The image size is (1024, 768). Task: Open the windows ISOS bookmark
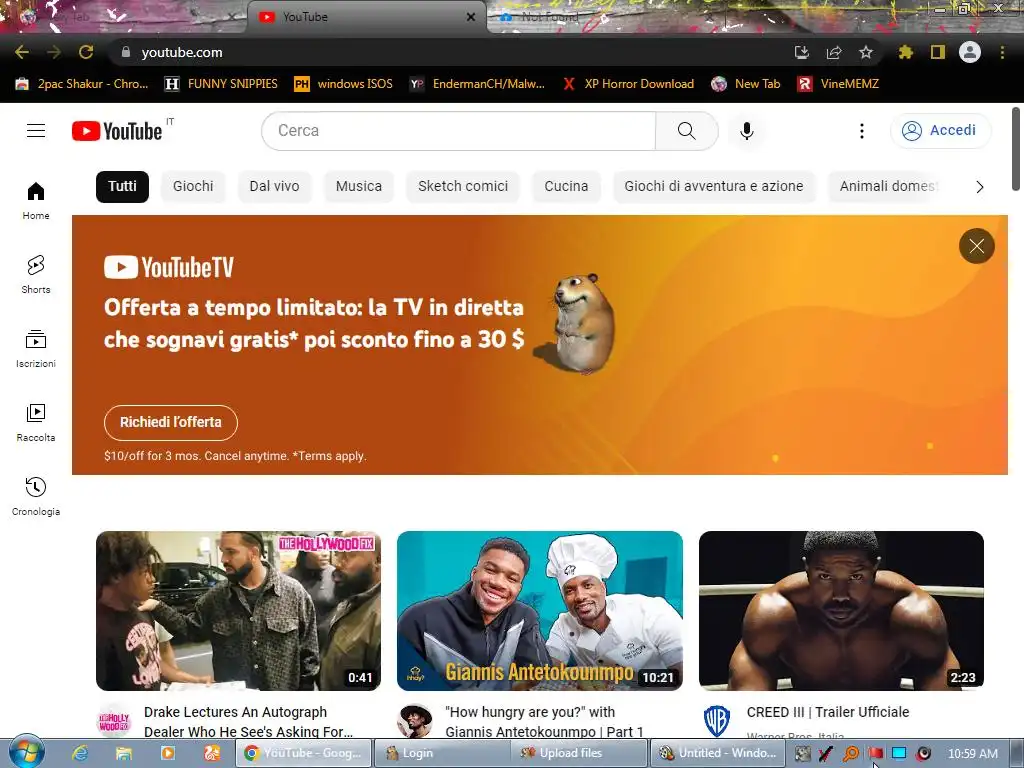344,84
